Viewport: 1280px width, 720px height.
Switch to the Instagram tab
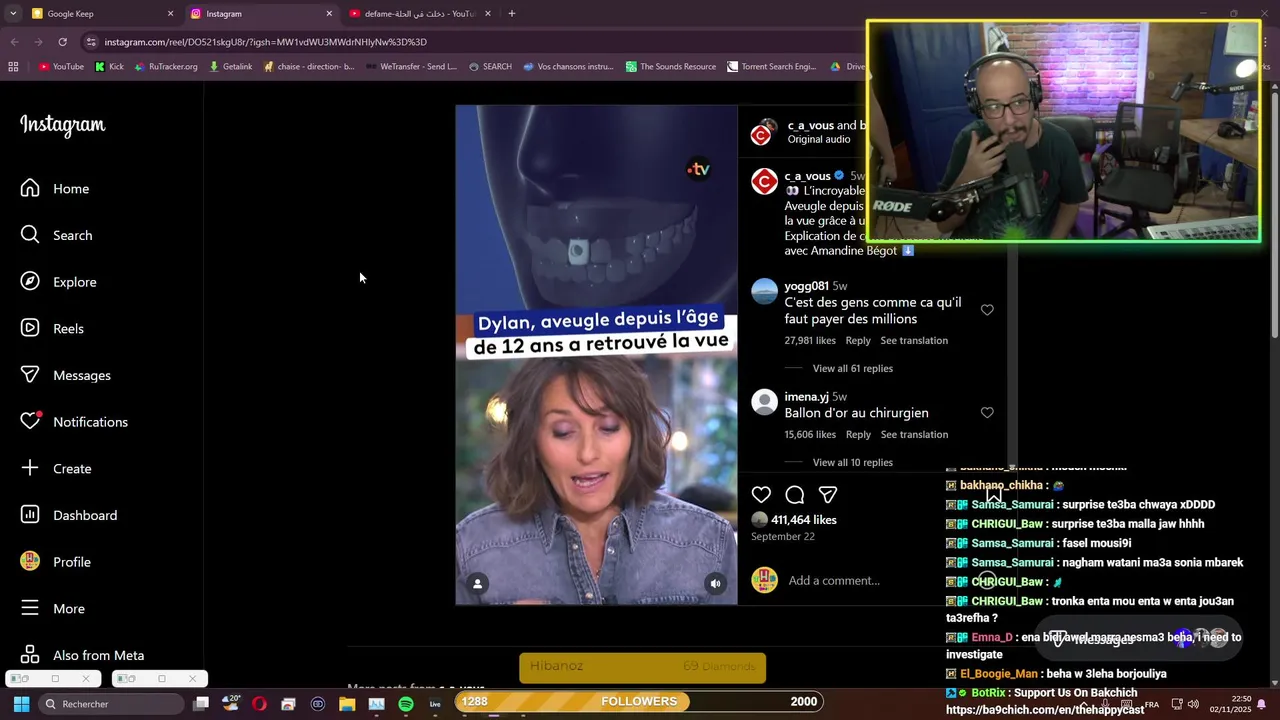click(262, 14)
